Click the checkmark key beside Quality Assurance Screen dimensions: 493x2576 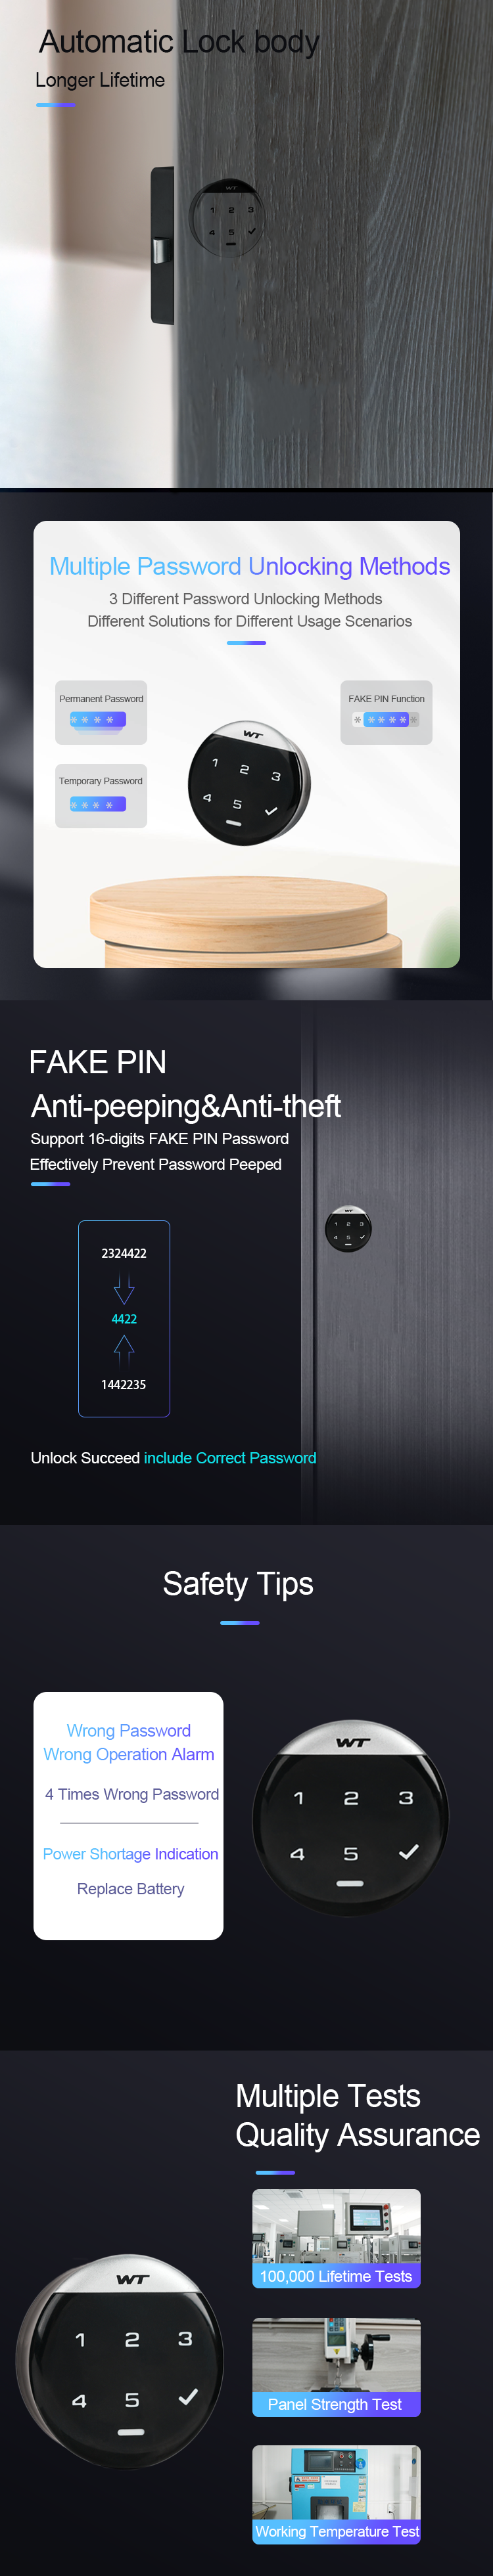point(188,2397)
